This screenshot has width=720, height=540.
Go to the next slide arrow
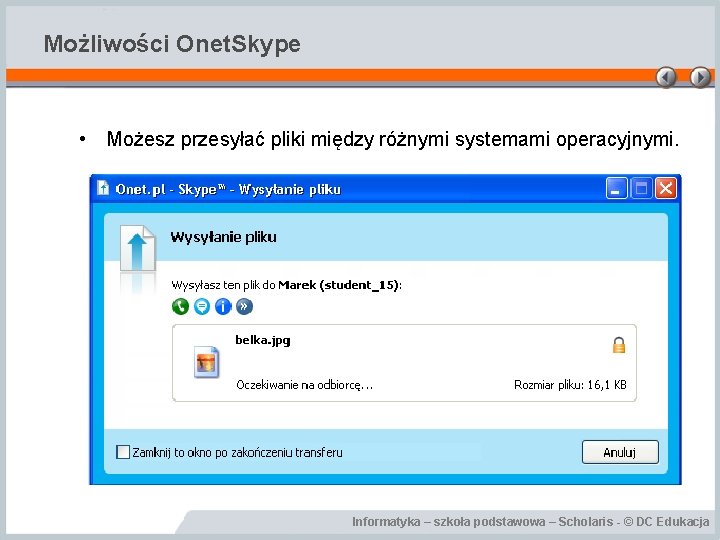point(700,77)
